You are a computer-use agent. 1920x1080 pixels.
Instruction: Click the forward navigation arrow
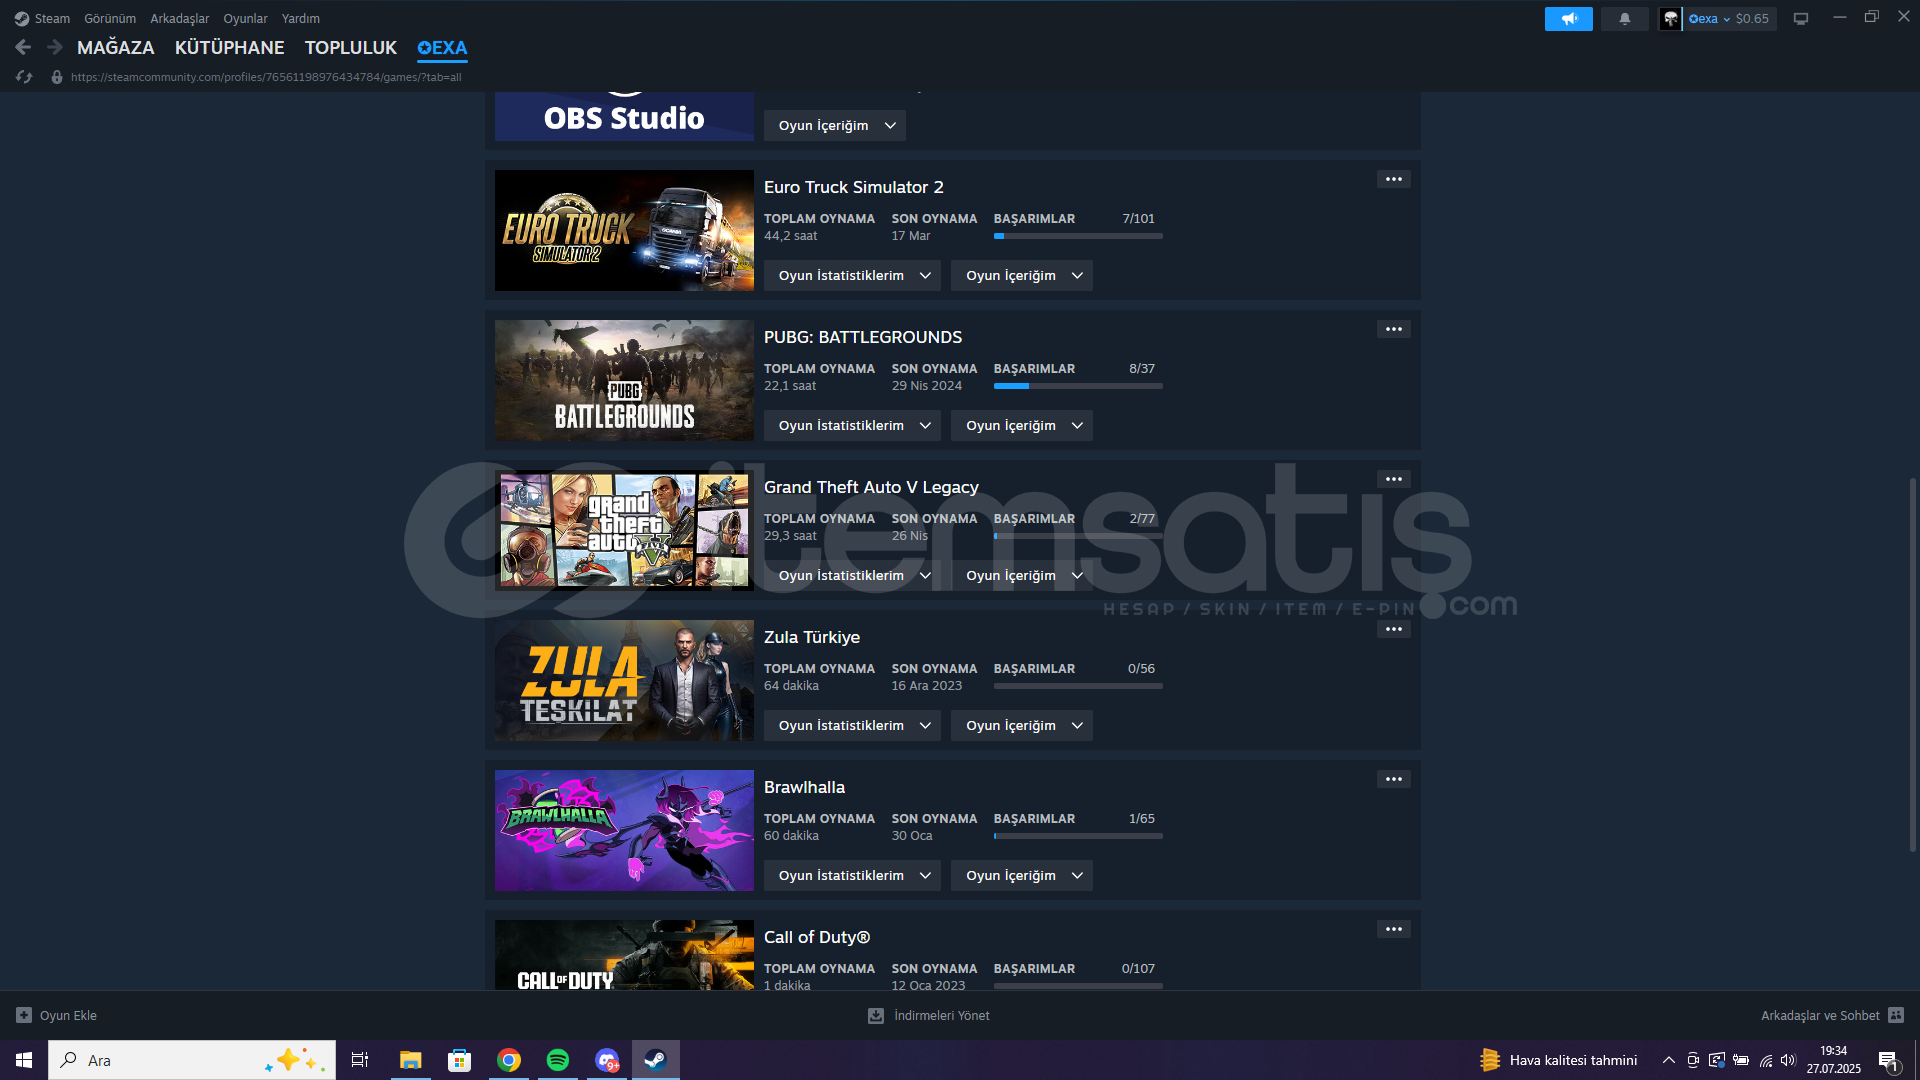coord(55,47)
